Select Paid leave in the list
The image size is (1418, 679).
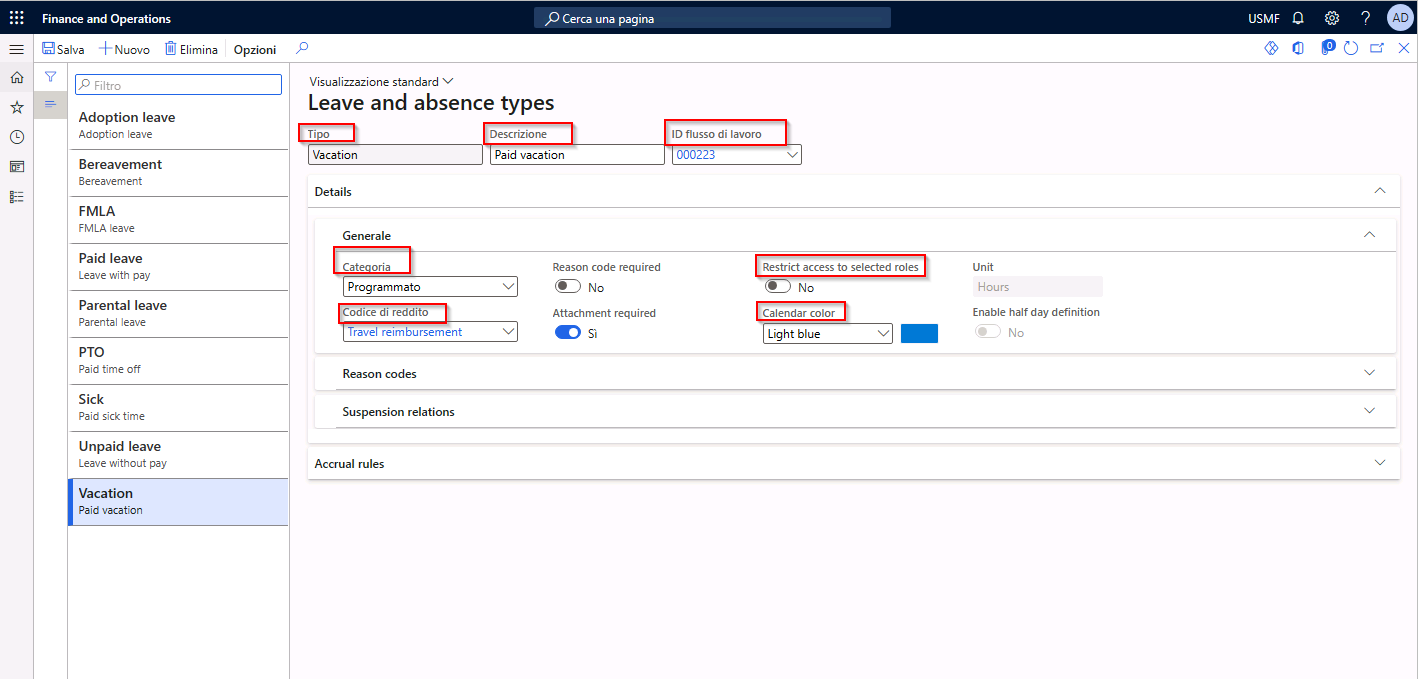(x=178, y=267)
